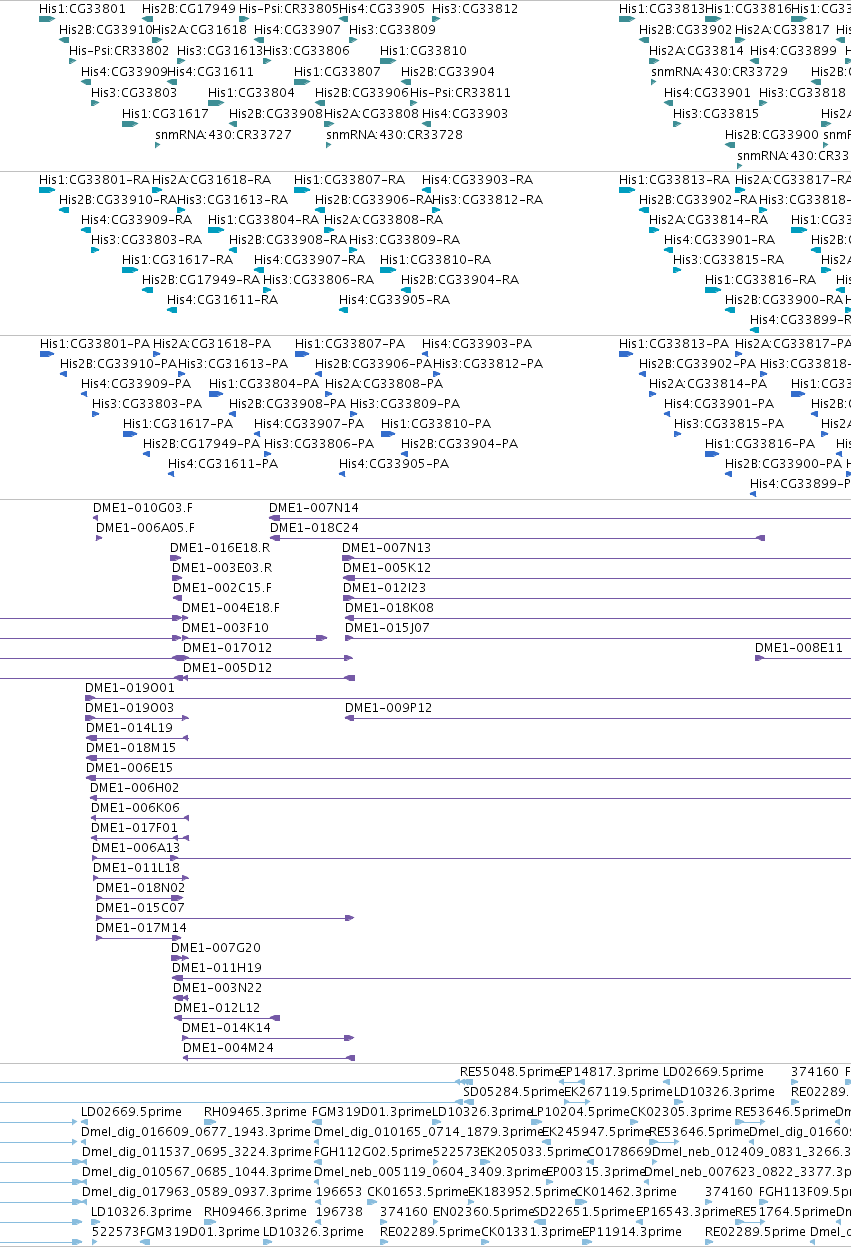Click protein label His2A:CG33814-PA

pos(708,384)
